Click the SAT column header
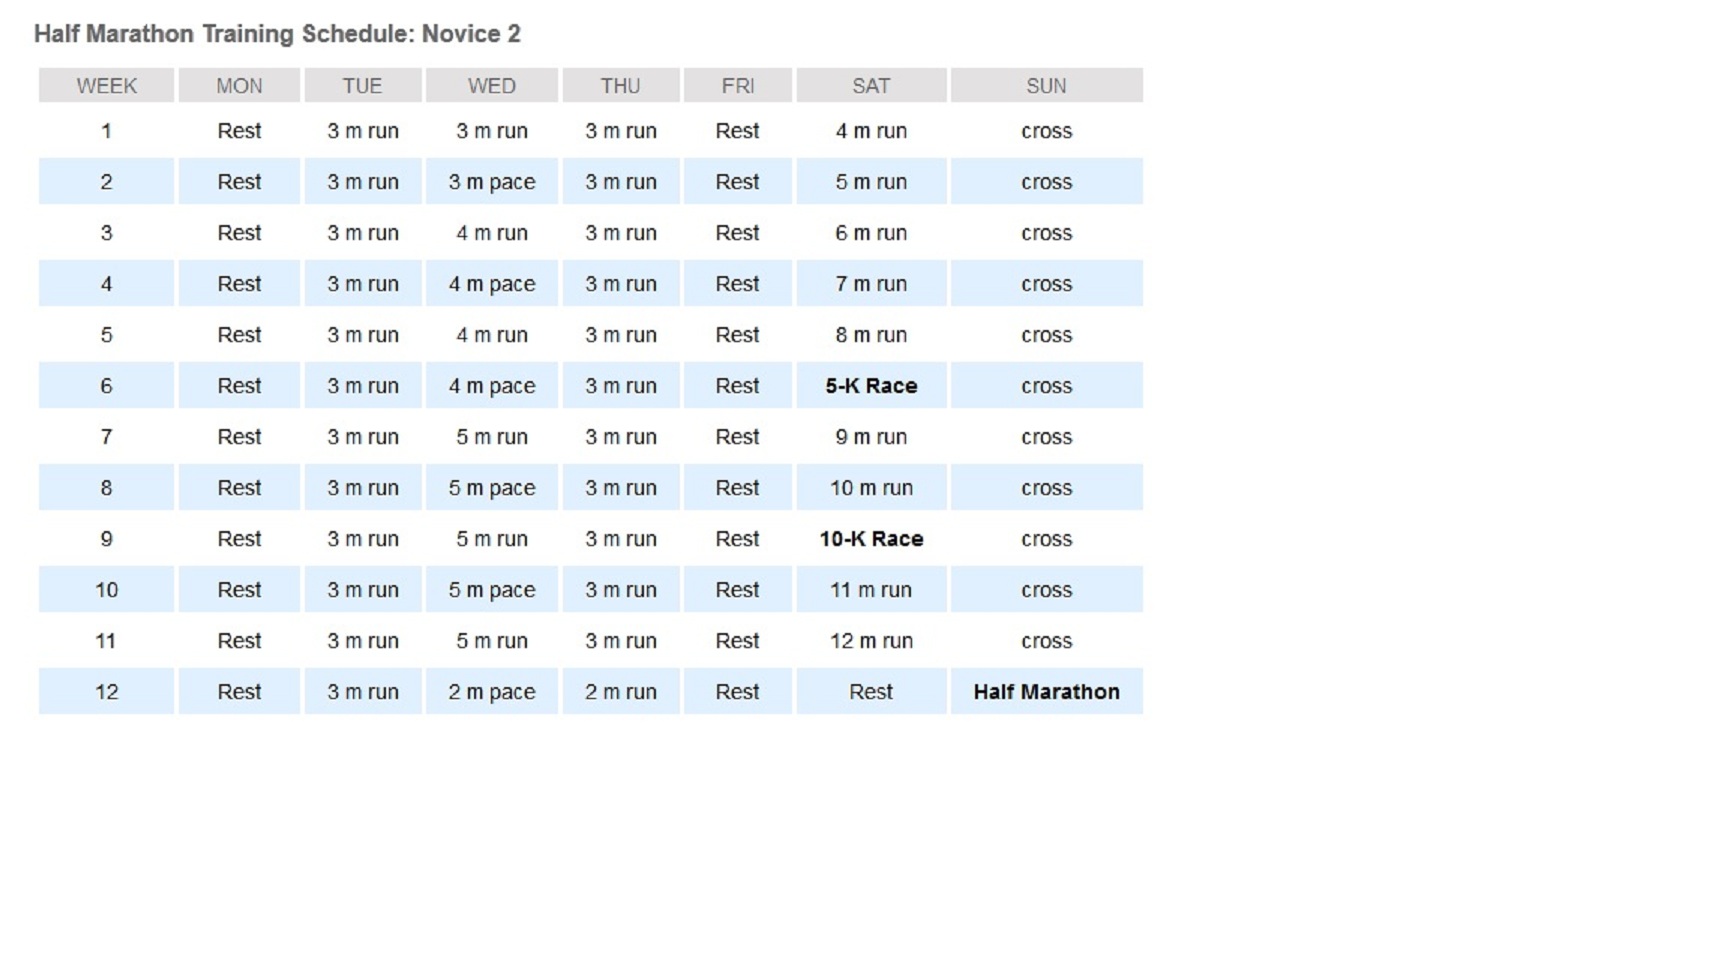 coord(871,86)
